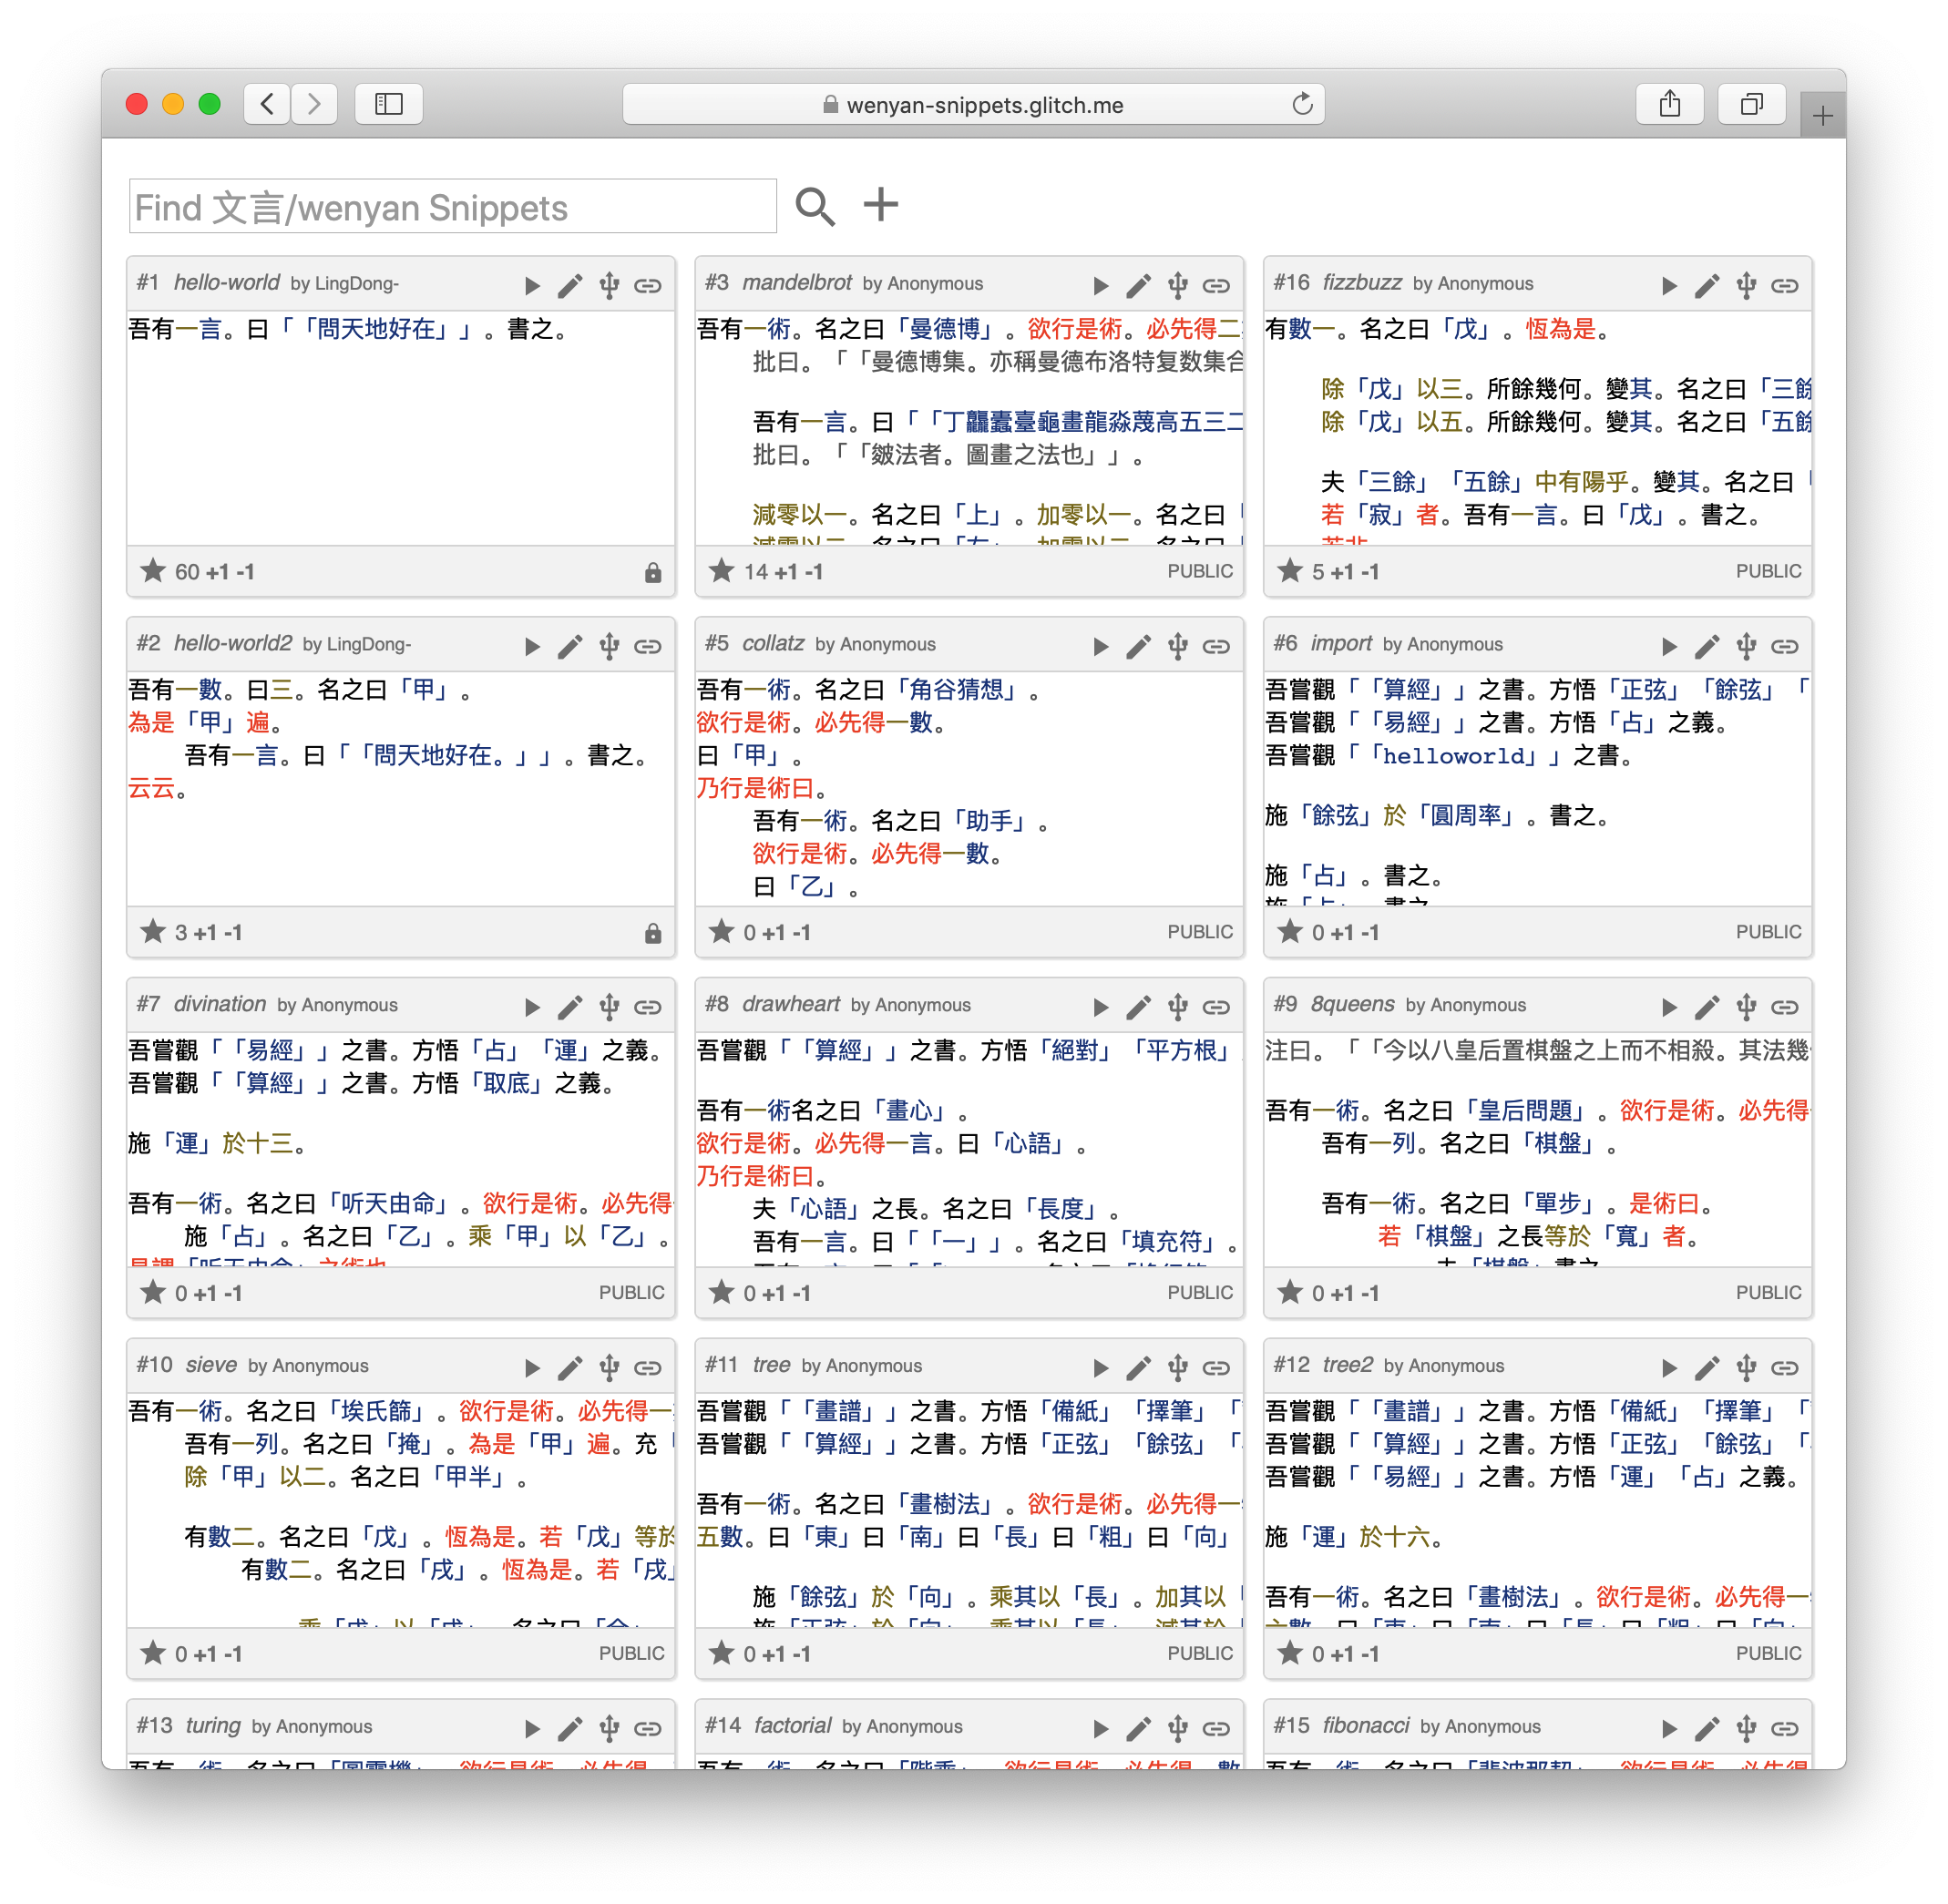Star the hello-world snippet
This screenshot has width=1948, height=1904.
153,571
